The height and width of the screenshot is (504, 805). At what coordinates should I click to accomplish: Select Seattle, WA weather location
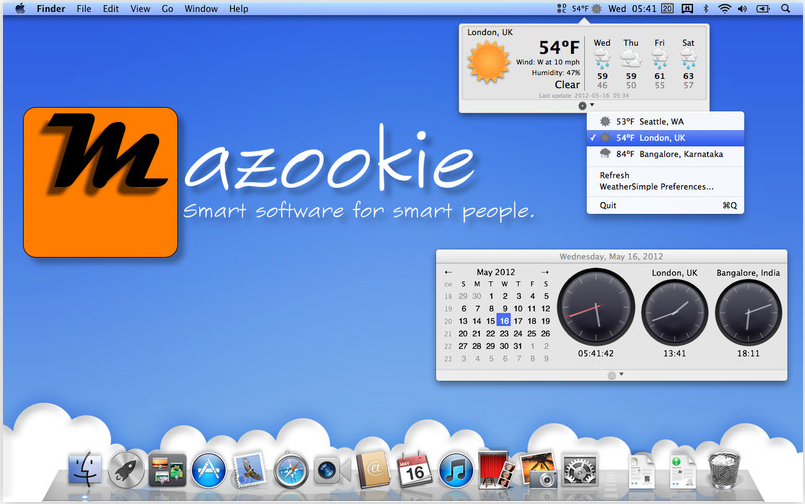tap(665, 122)
